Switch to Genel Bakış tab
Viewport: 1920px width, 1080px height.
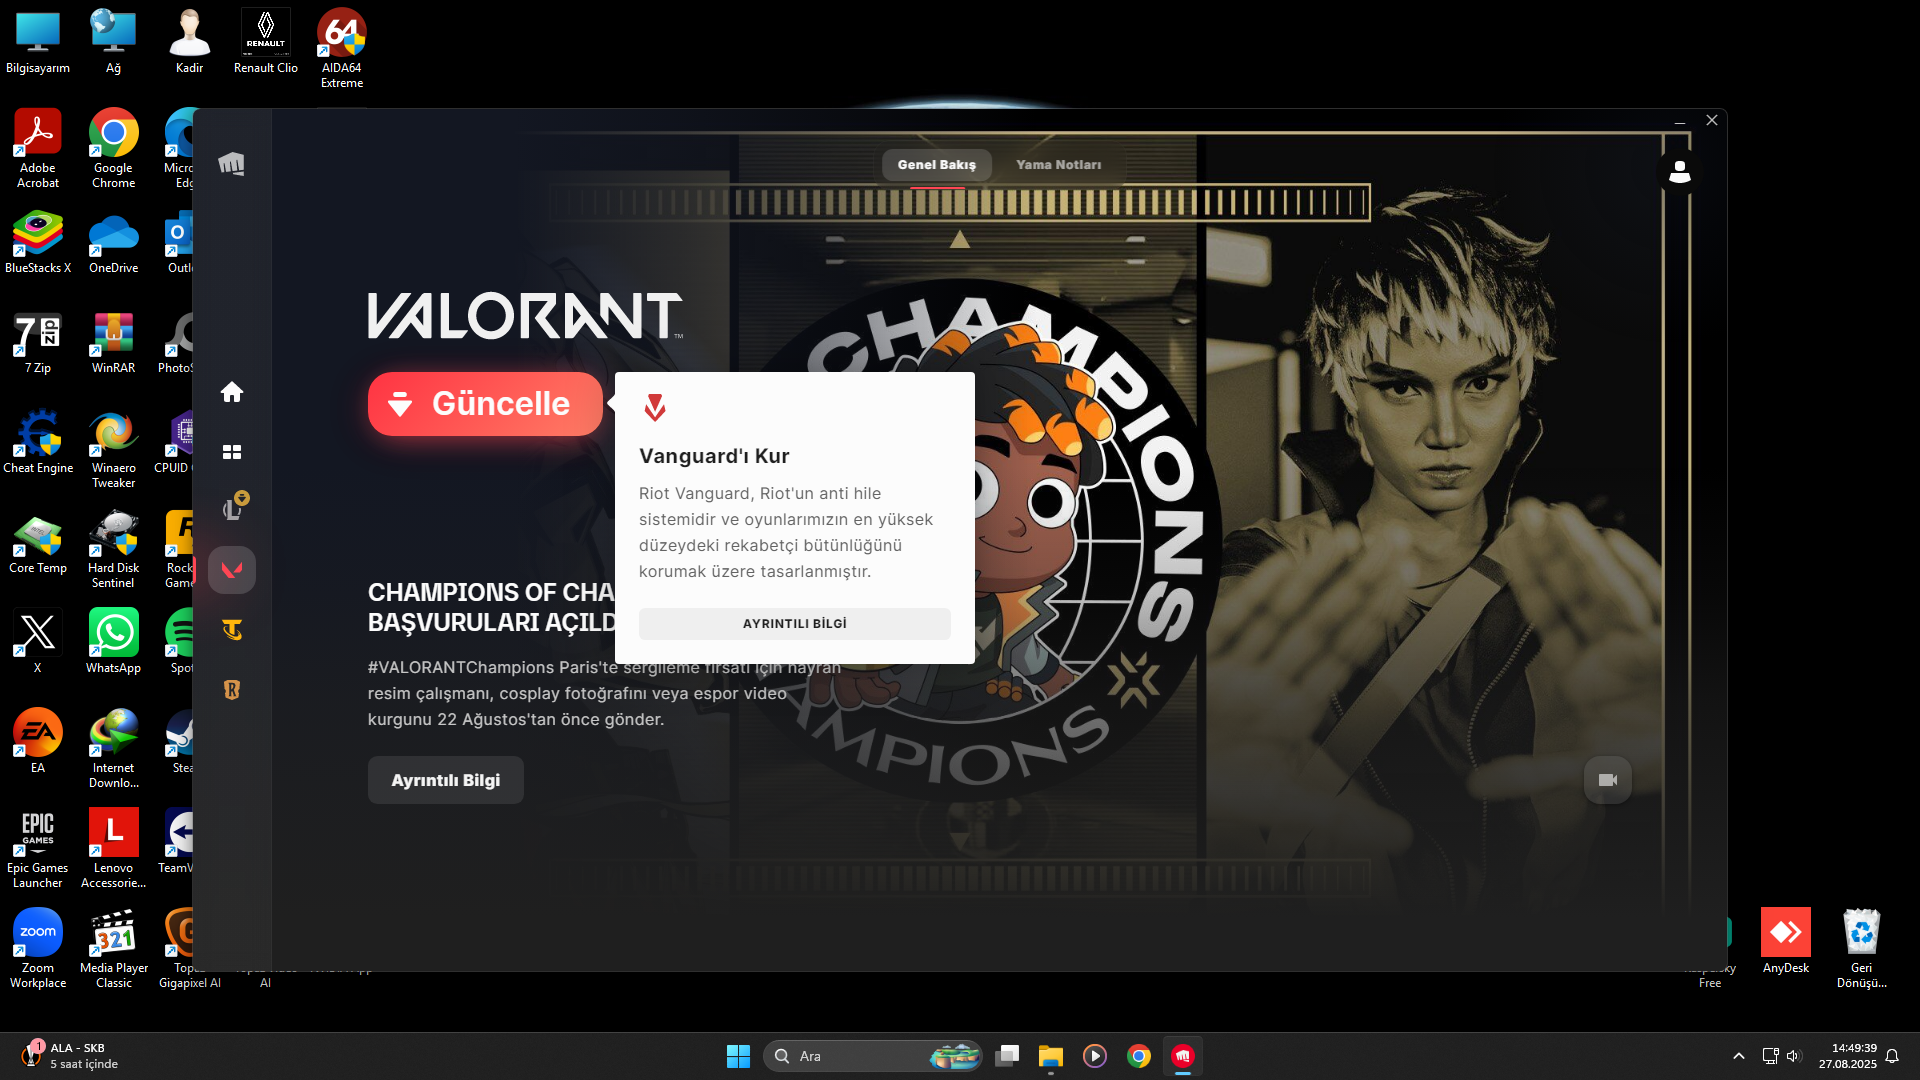(x=937, y=165)
